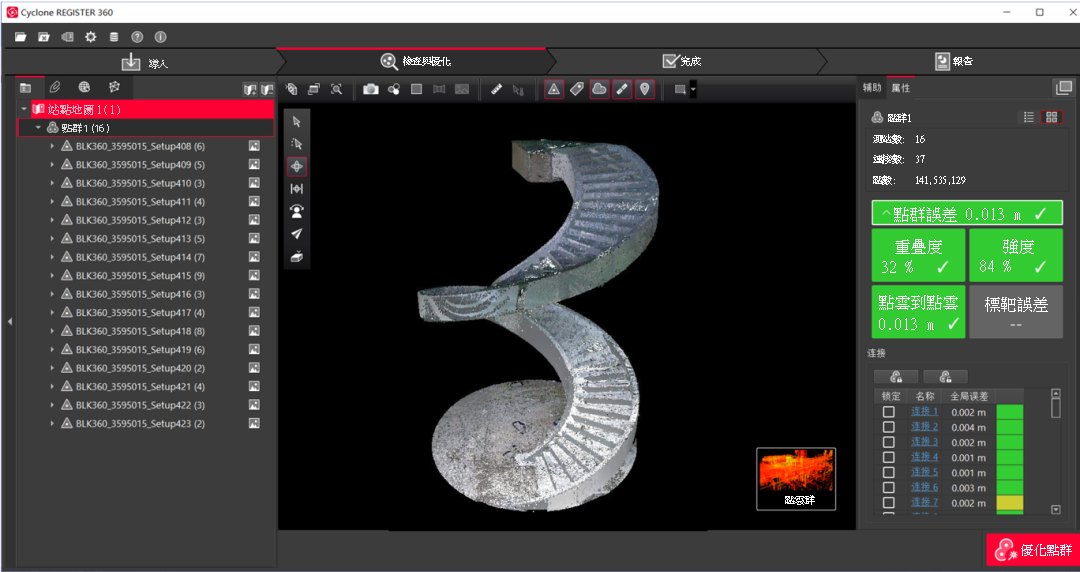The width and height of the screenshot is (1080, 572).
Task: Toggle point cloud visibility cloud icon
Action: coord(599,89)
